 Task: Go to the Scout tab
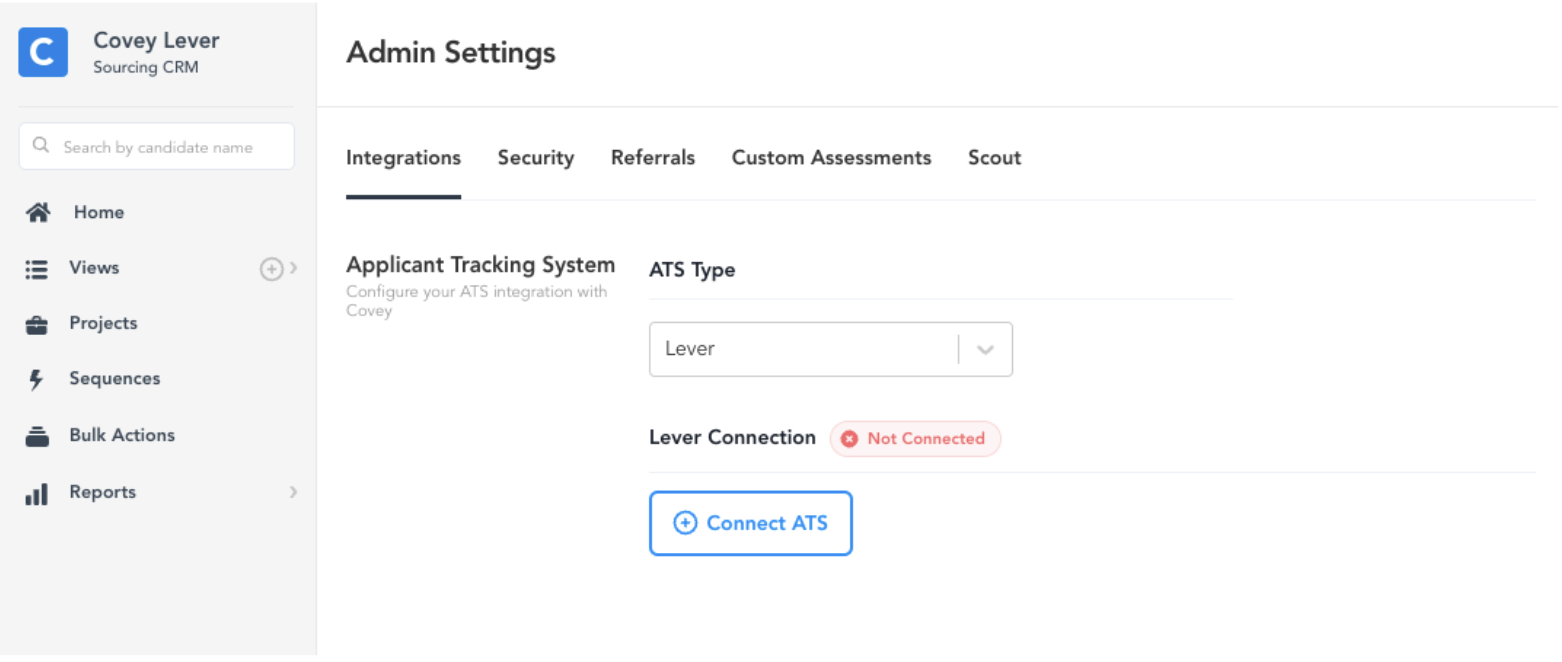tap(995, 158)
